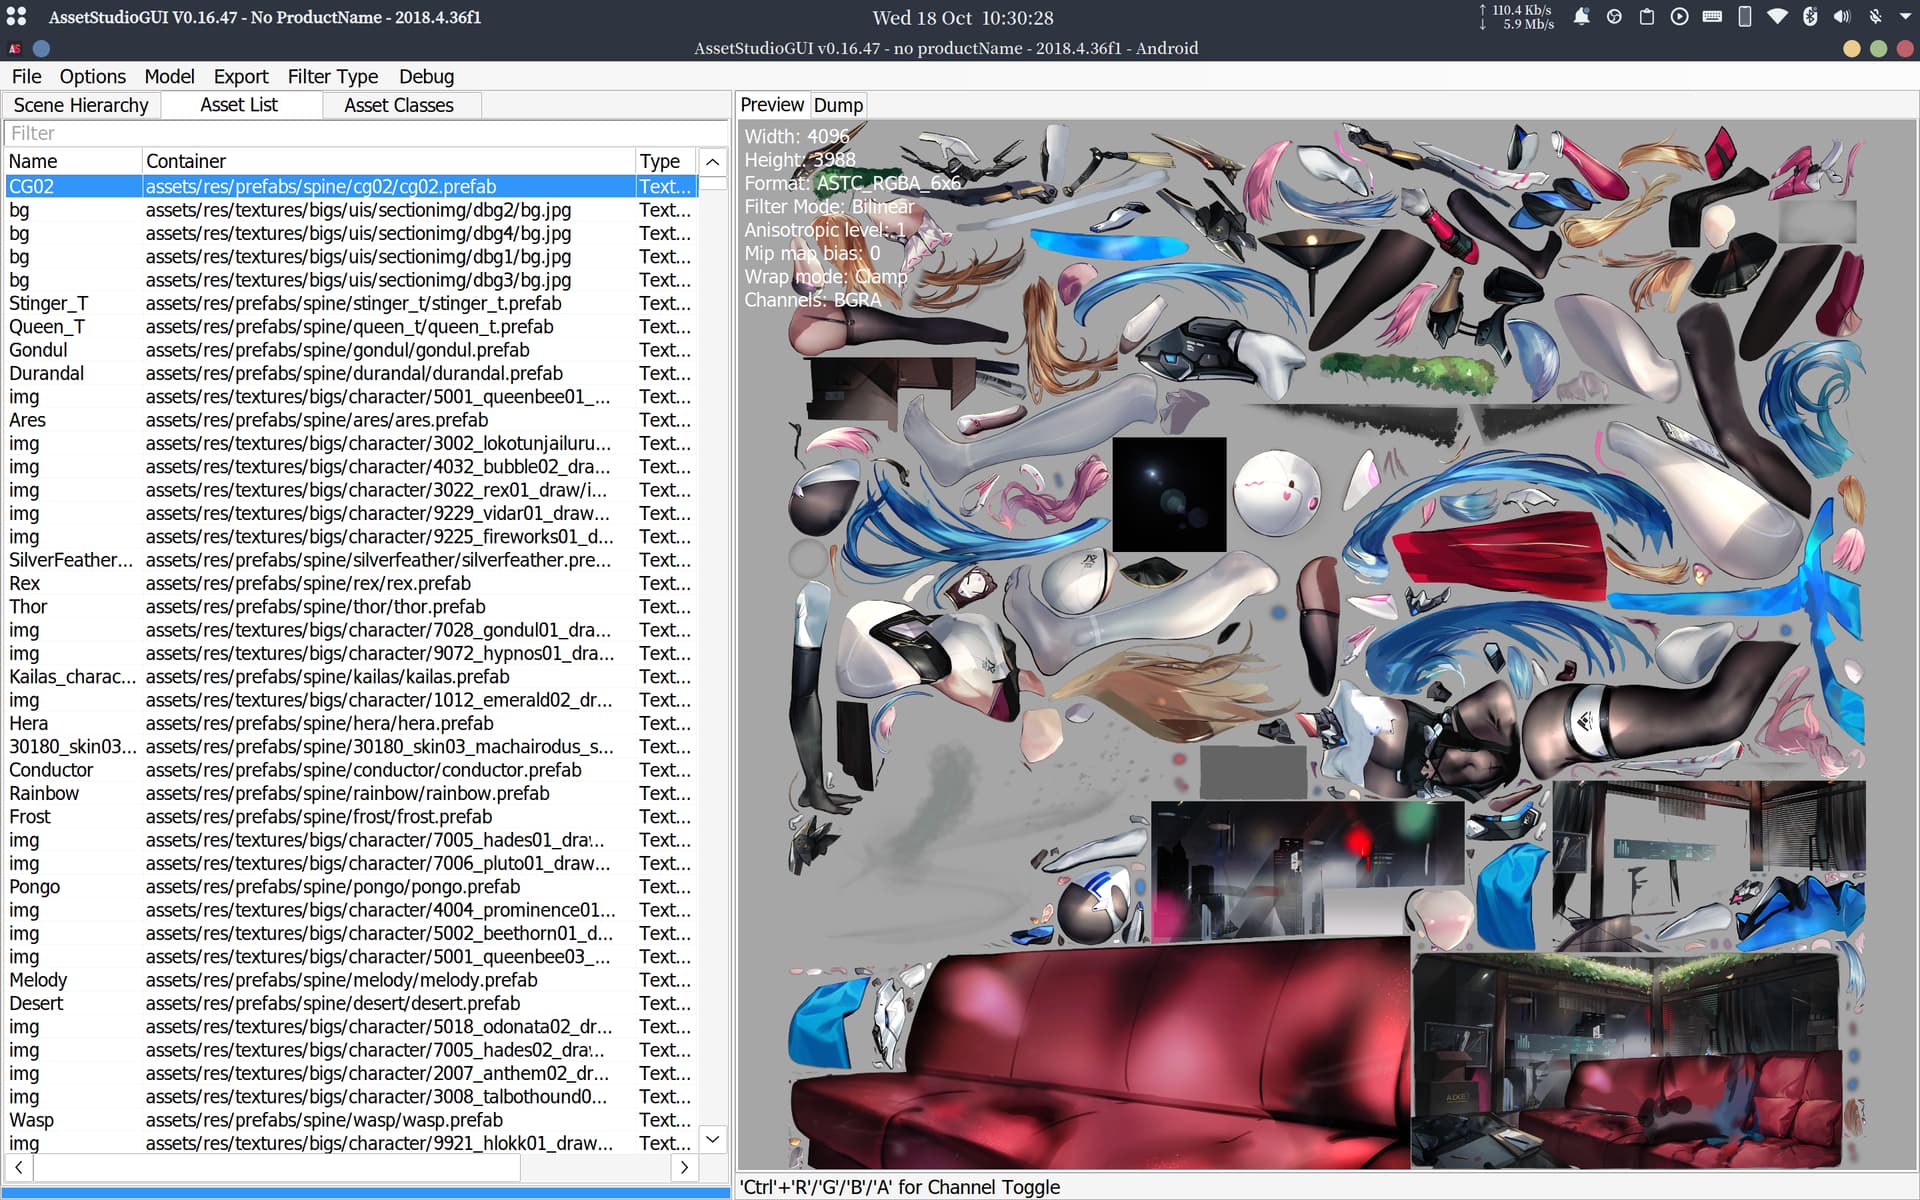The image size is (1920, 1200).
Task: Select the Ares asset row
Action: pos(351,420)
